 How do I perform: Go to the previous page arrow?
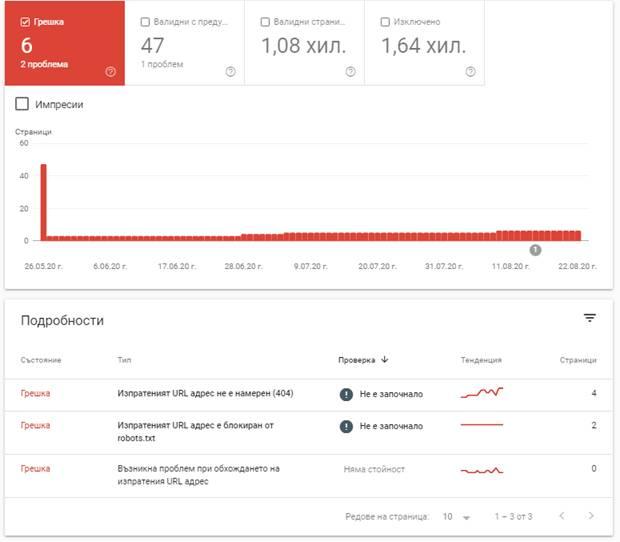[562, 516]
